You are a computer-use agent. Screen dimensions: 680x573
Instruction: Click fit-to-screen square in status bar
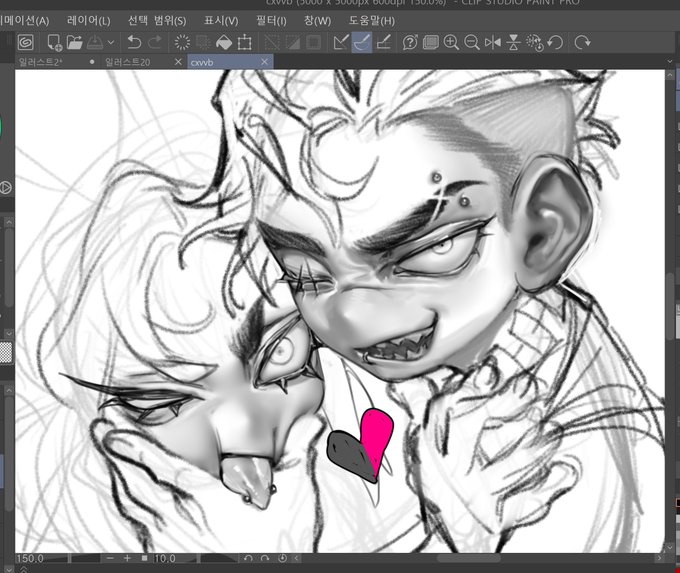coord(144,558)
